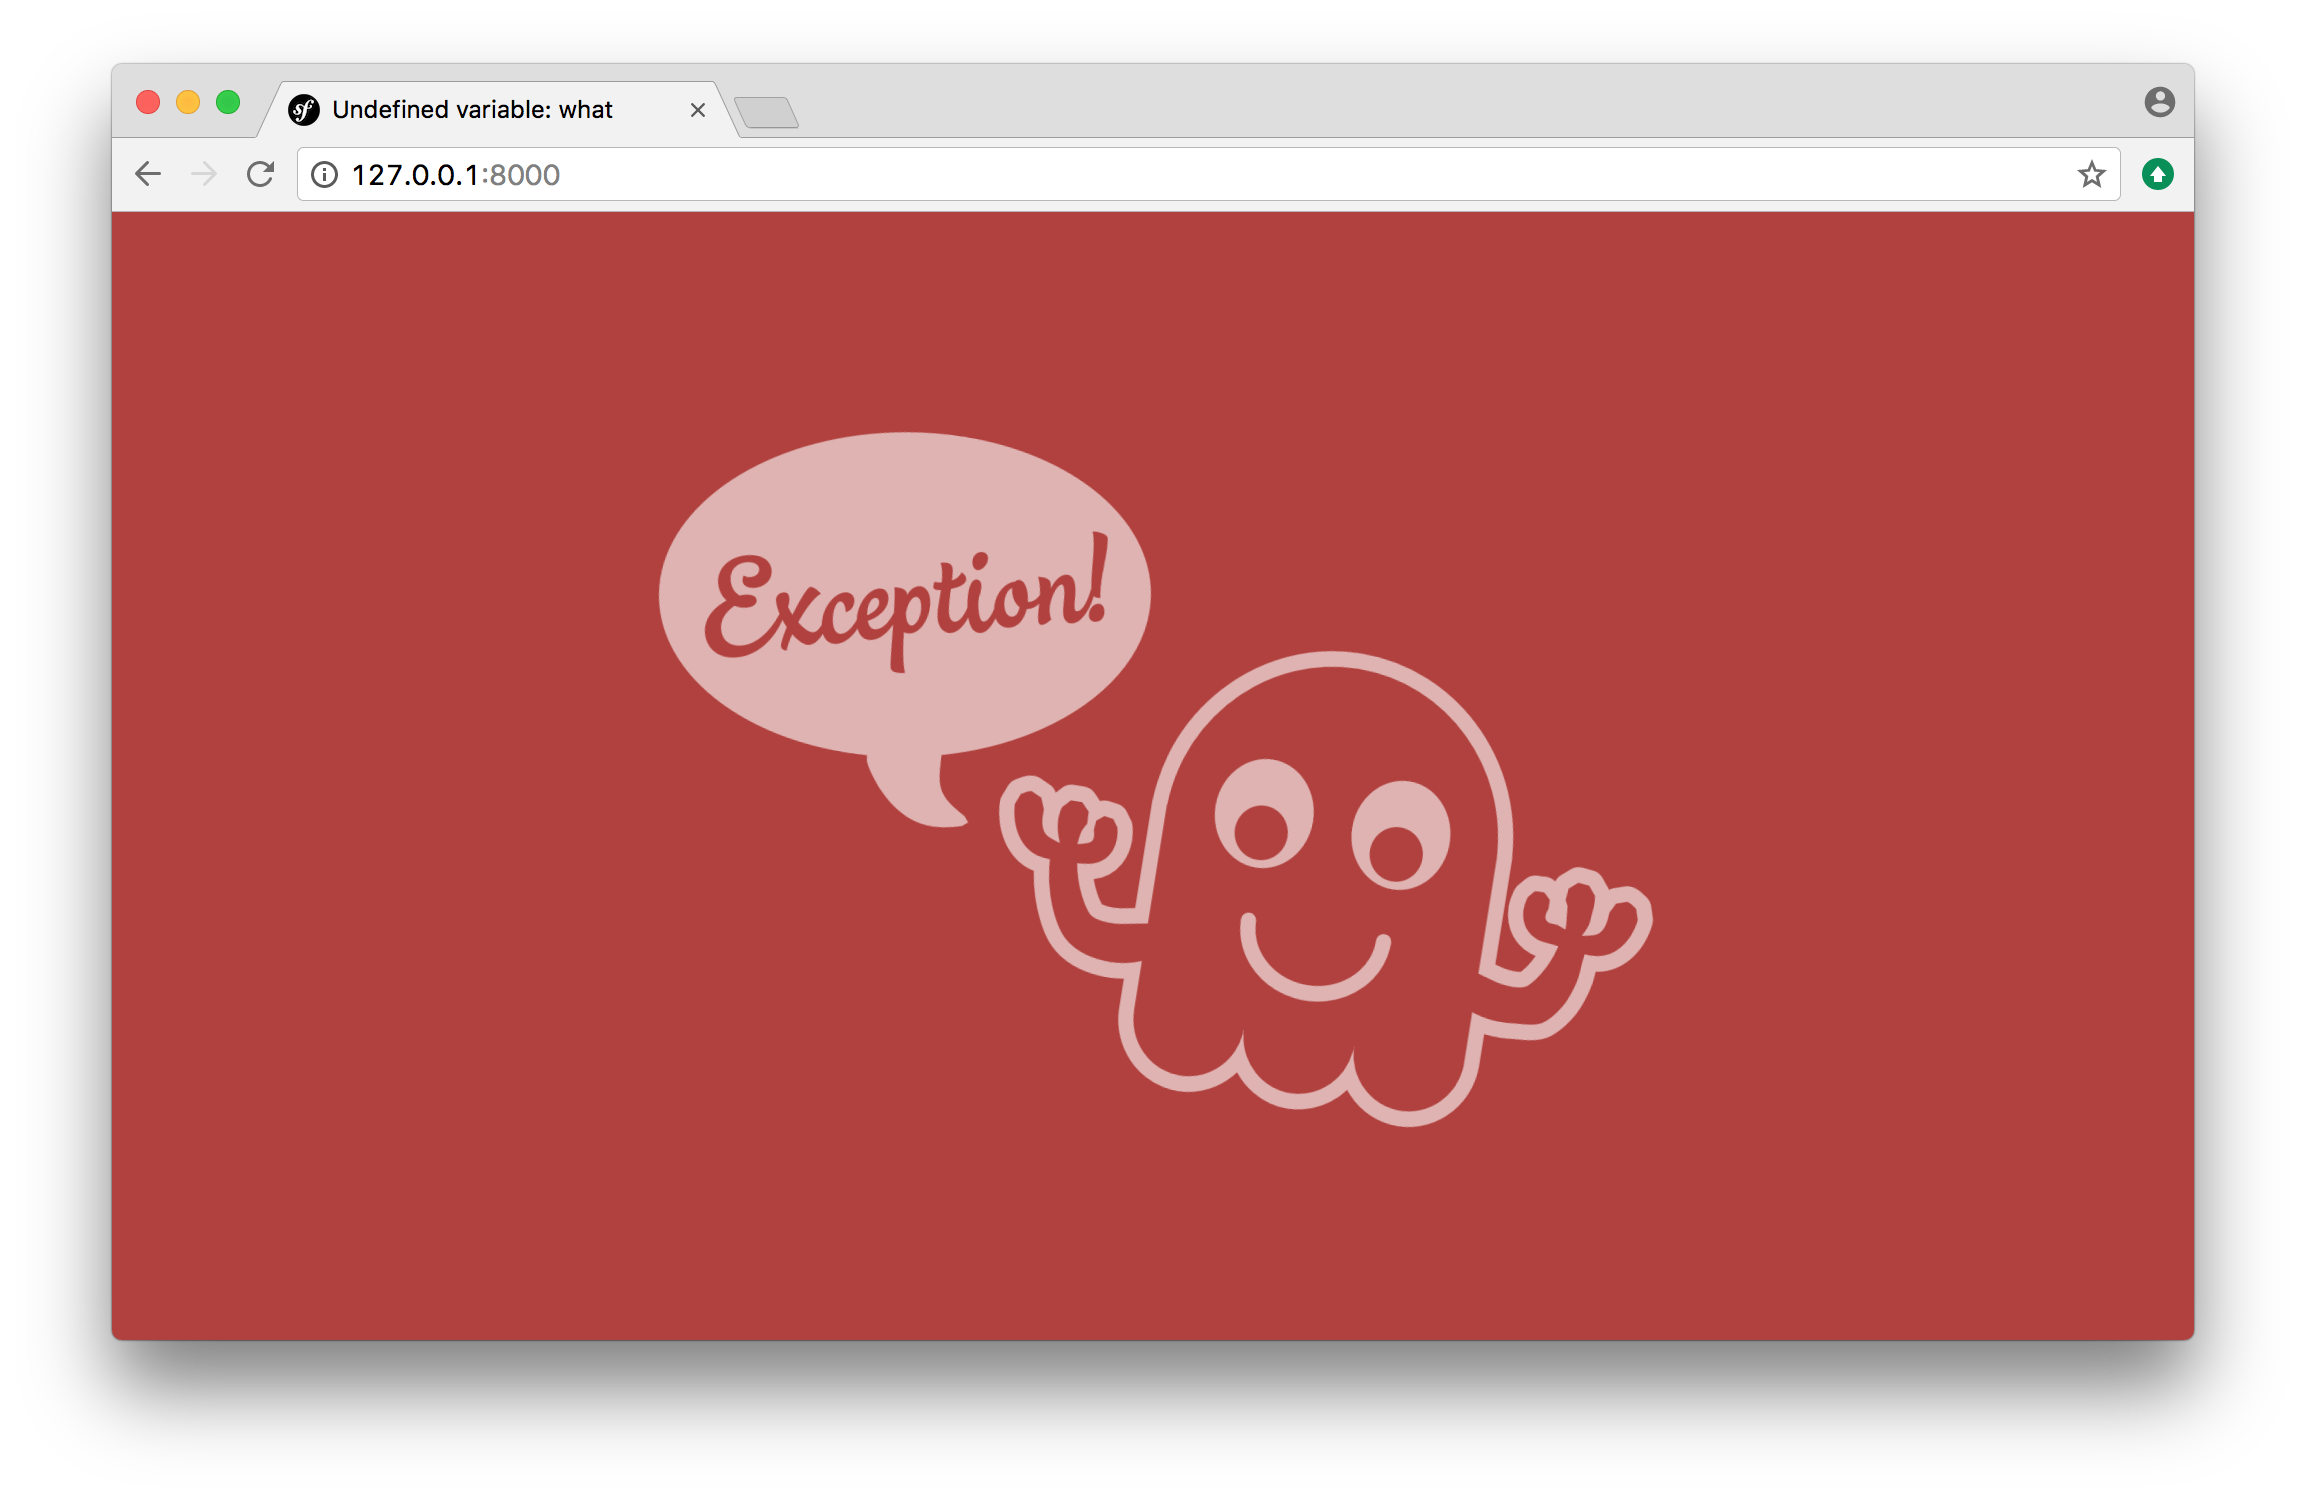Click the Exception! speech bubble
Image resolution: width=2306 pixels, height=1500 pixels.
(x=904, y=596)
